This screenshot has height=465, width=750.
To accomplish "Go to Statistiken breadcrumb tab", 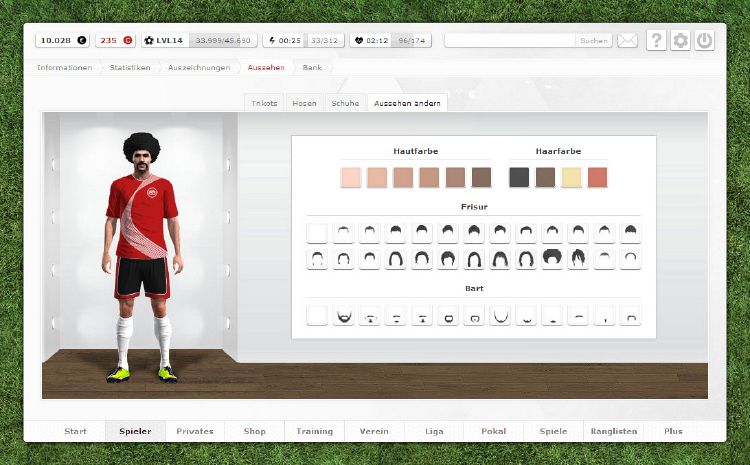I will click(x=131, y=67).
